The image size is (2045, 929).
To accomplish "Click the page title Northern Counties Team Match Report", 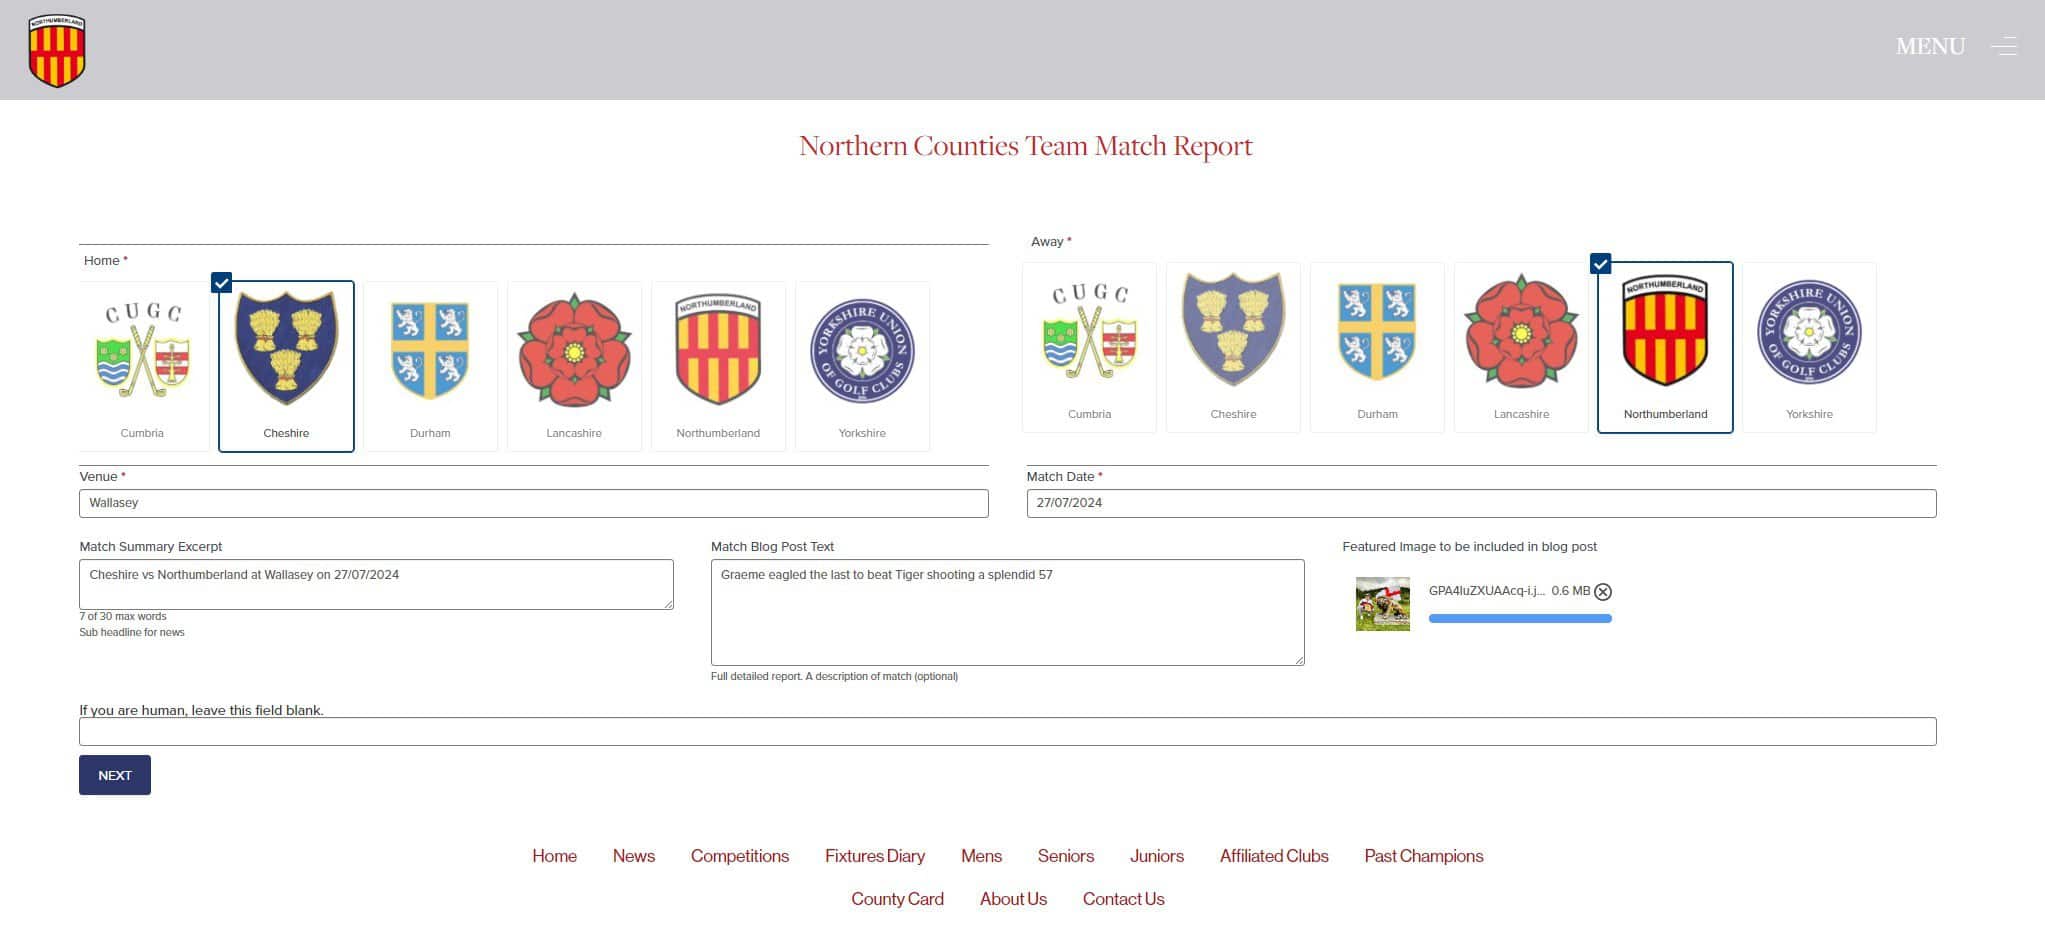I will point(1025,146).
